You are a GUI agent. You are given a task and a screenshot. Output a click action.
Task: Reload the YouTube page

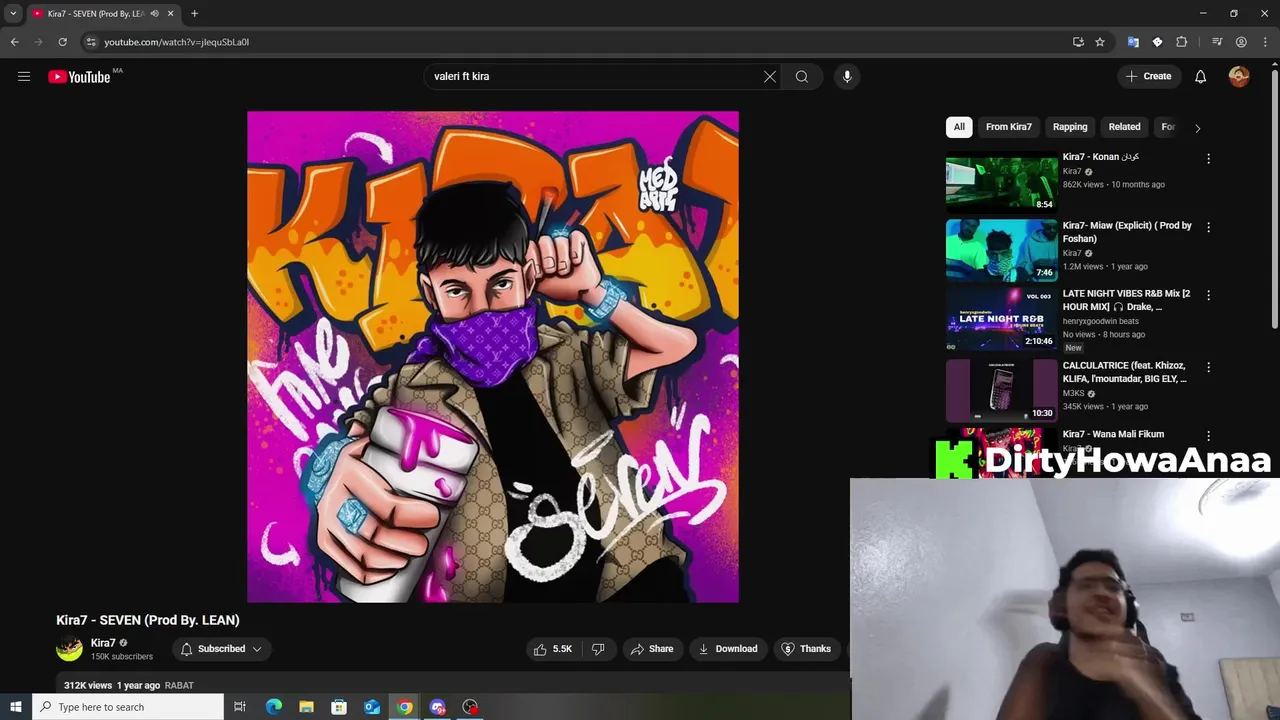coord(62,42)
